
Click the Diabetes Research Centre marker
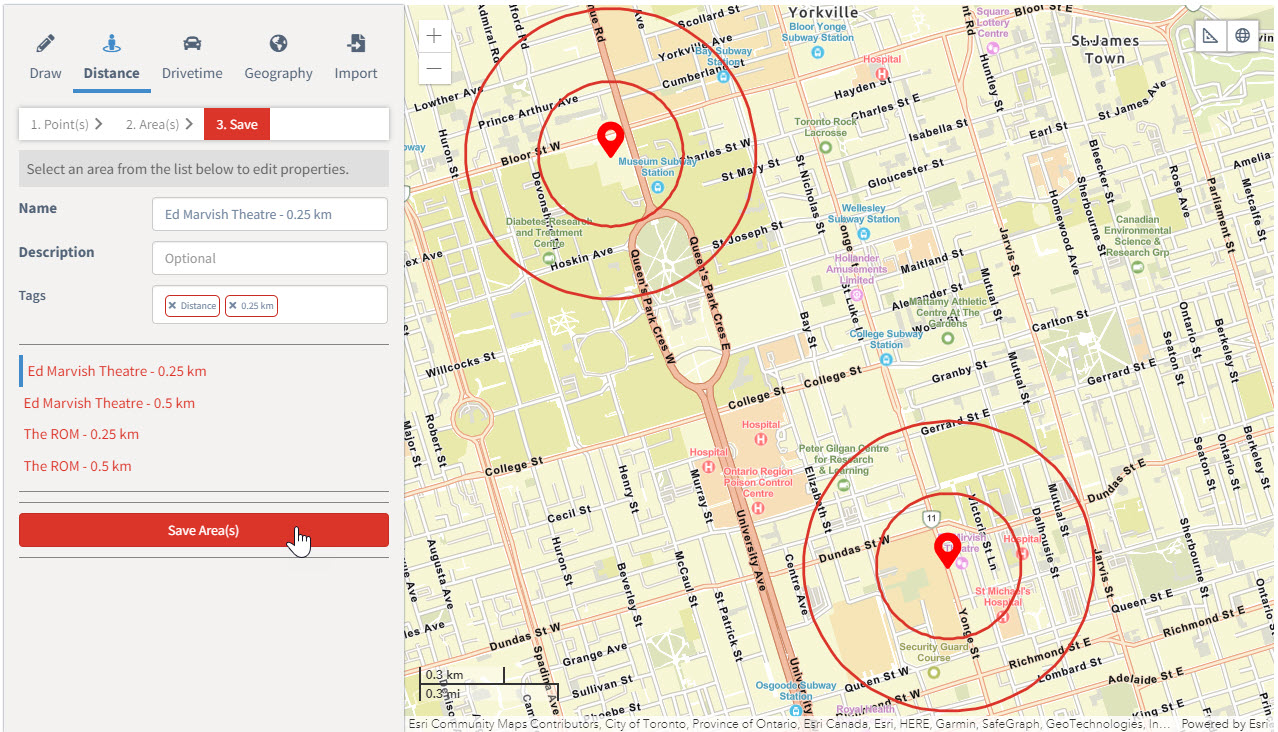[x=549, y=258]
